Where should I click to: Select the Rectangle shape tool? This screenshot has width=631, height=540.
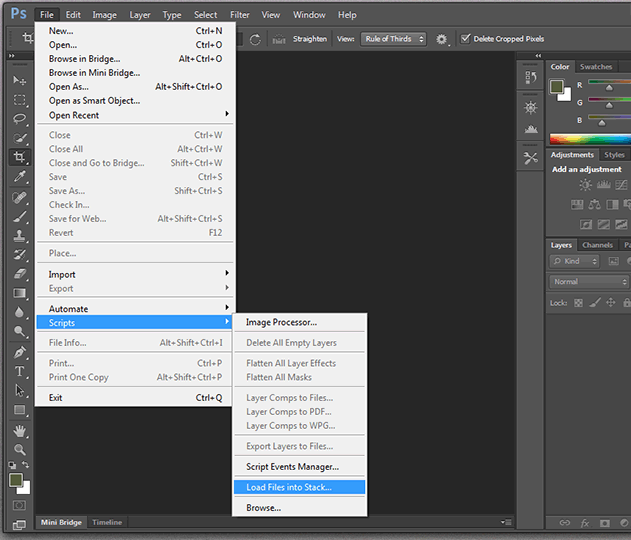tap(19, 410)
